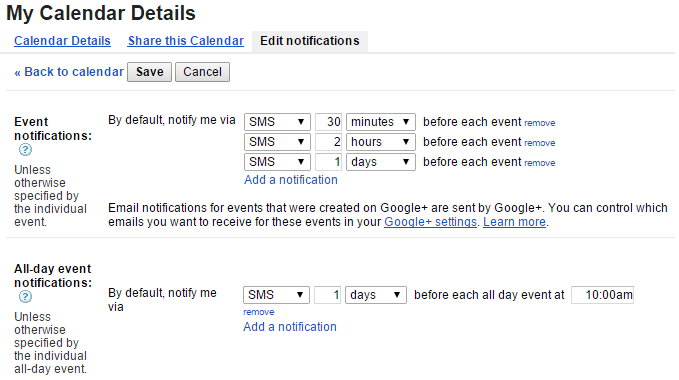Select the Edit notifications tab
The width and height of the screenshot is (679, 380).
coord(310,41)
